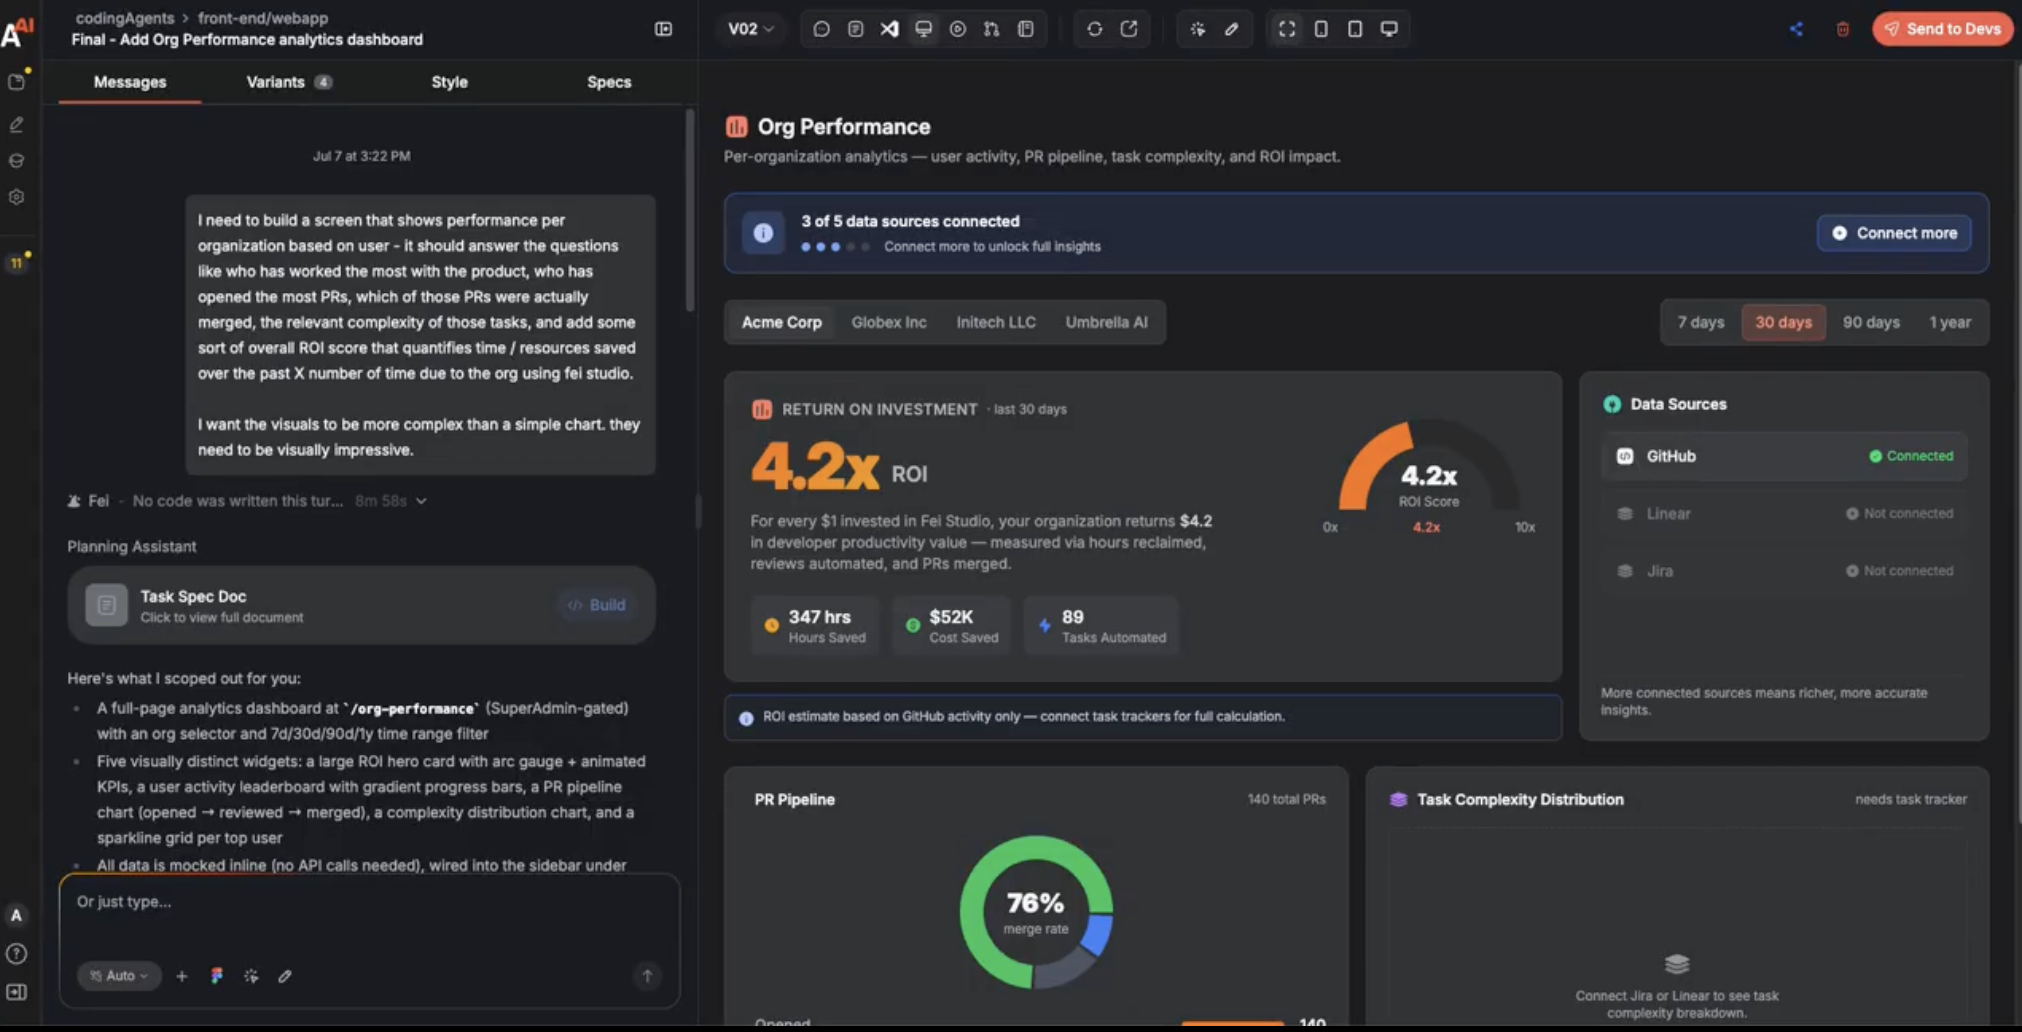Switch preview to mobile phone viewport

click(x=1321, y=29)
